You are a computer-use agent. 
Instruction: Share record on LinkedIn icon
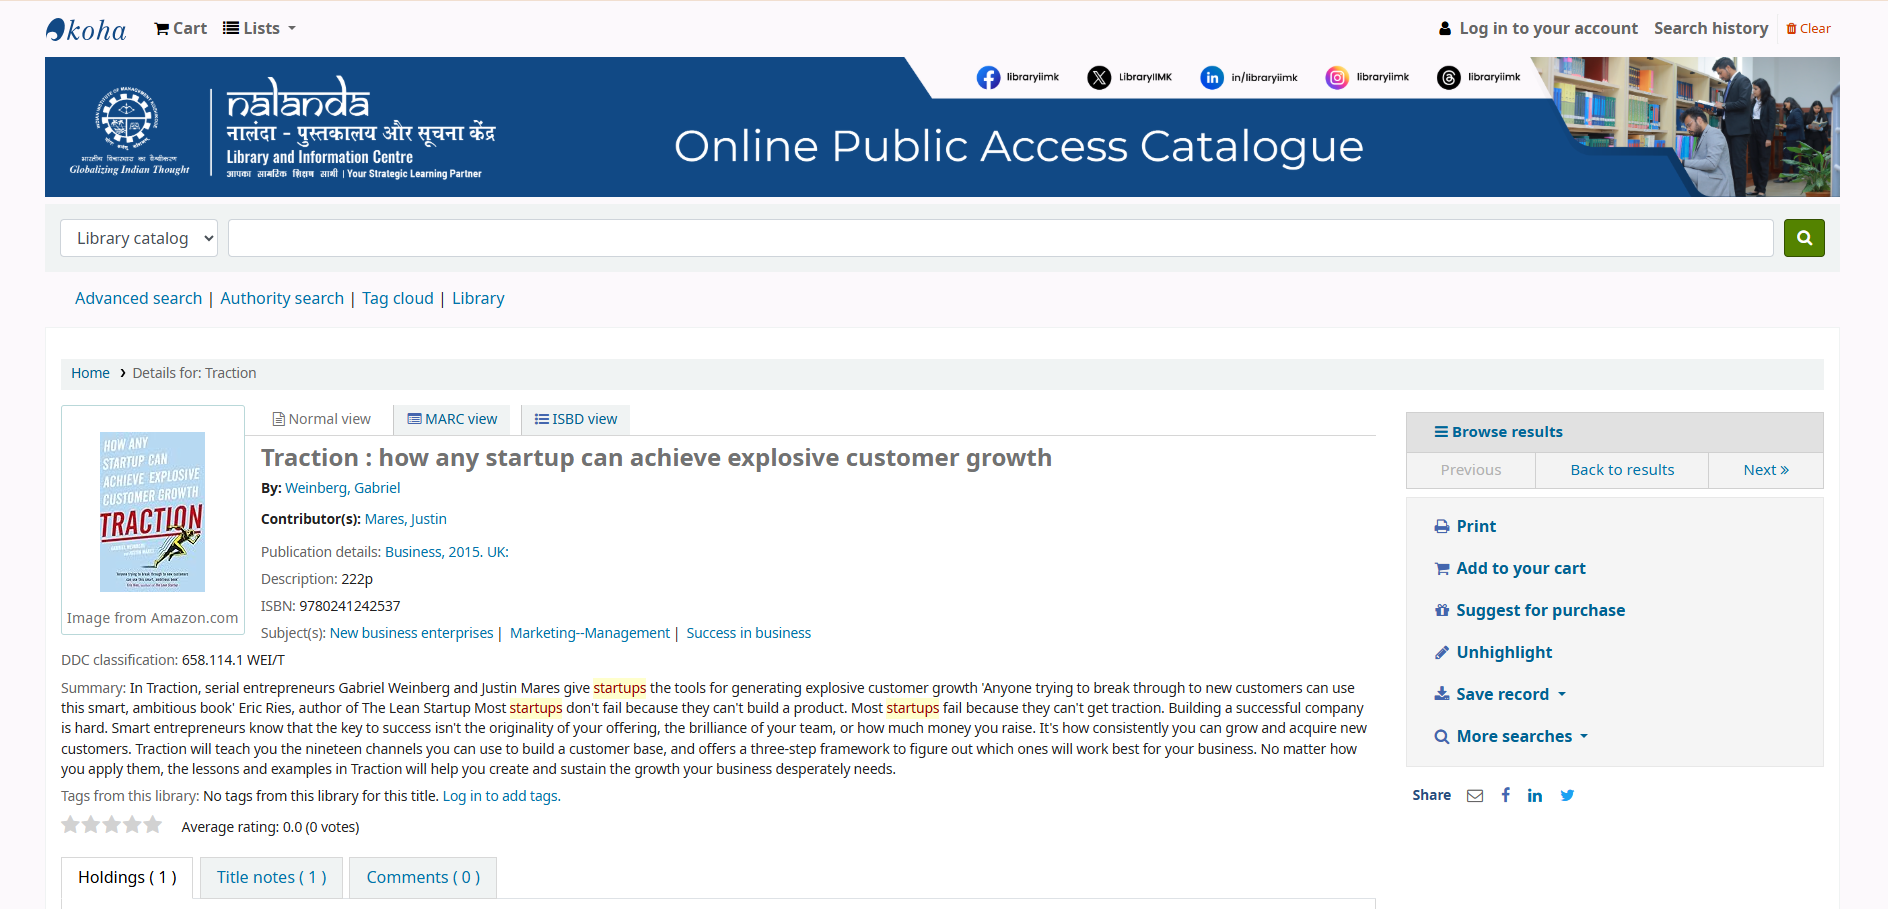click(x=1535, y=796)
